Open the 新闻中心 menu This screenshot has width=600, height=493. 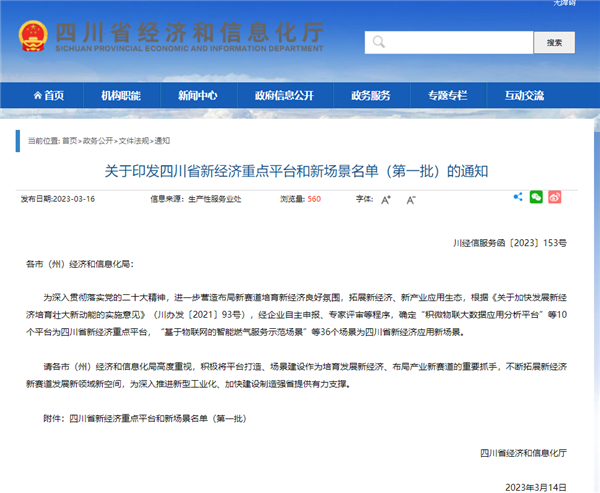(x=197, y=95)
